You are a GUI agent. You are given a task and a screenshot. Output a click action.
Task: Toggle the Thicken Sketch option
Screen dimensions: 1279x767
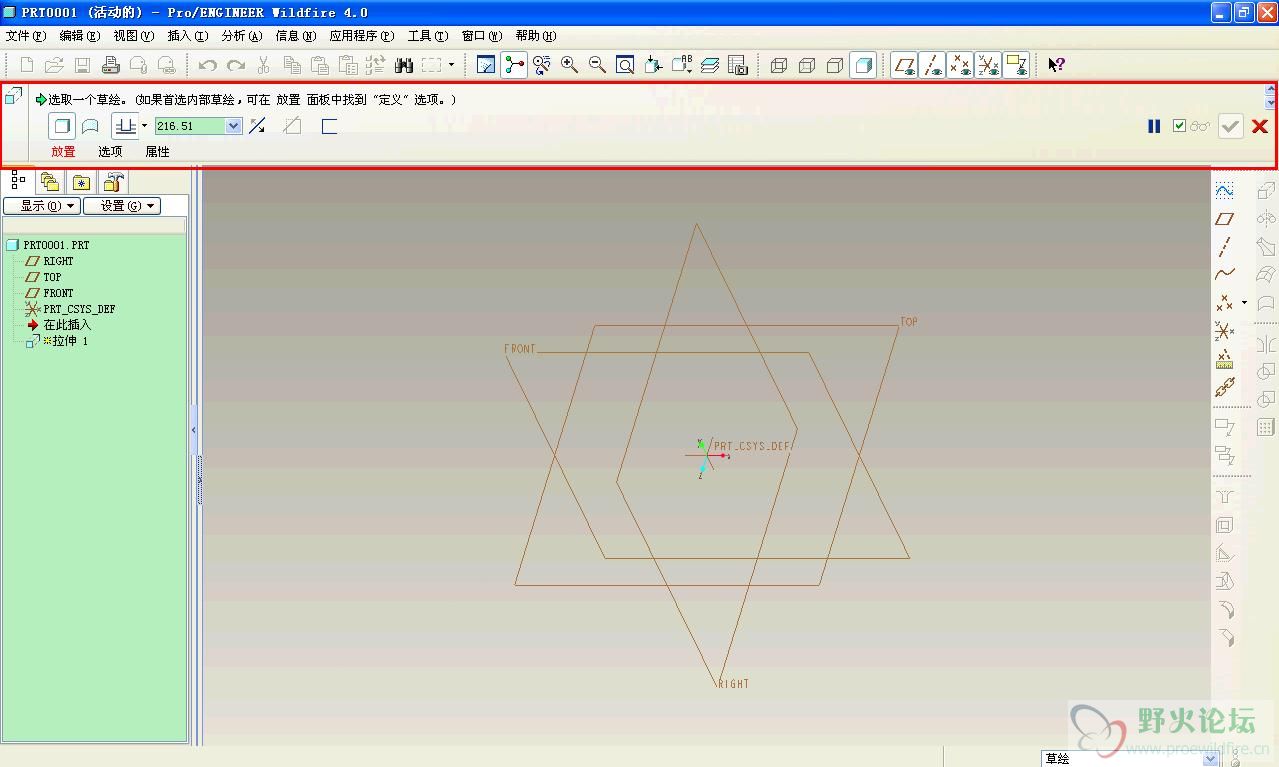pyautogui.click(x=329, y=126)
